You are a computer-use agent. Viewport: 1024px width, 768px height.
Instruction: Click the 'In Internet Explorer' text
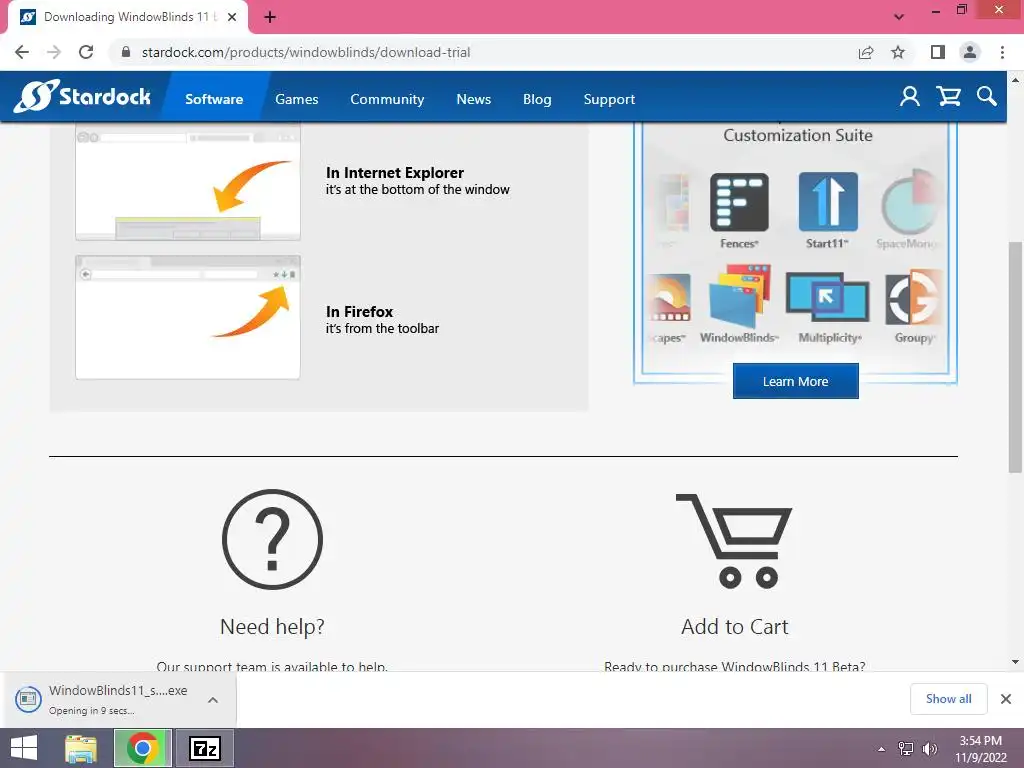[394, 172]
